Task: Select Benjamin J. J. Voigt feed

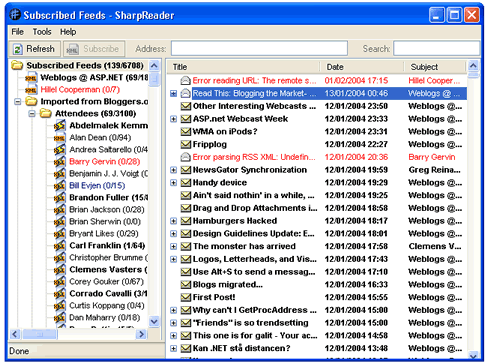Action: (x=108, y=174)
